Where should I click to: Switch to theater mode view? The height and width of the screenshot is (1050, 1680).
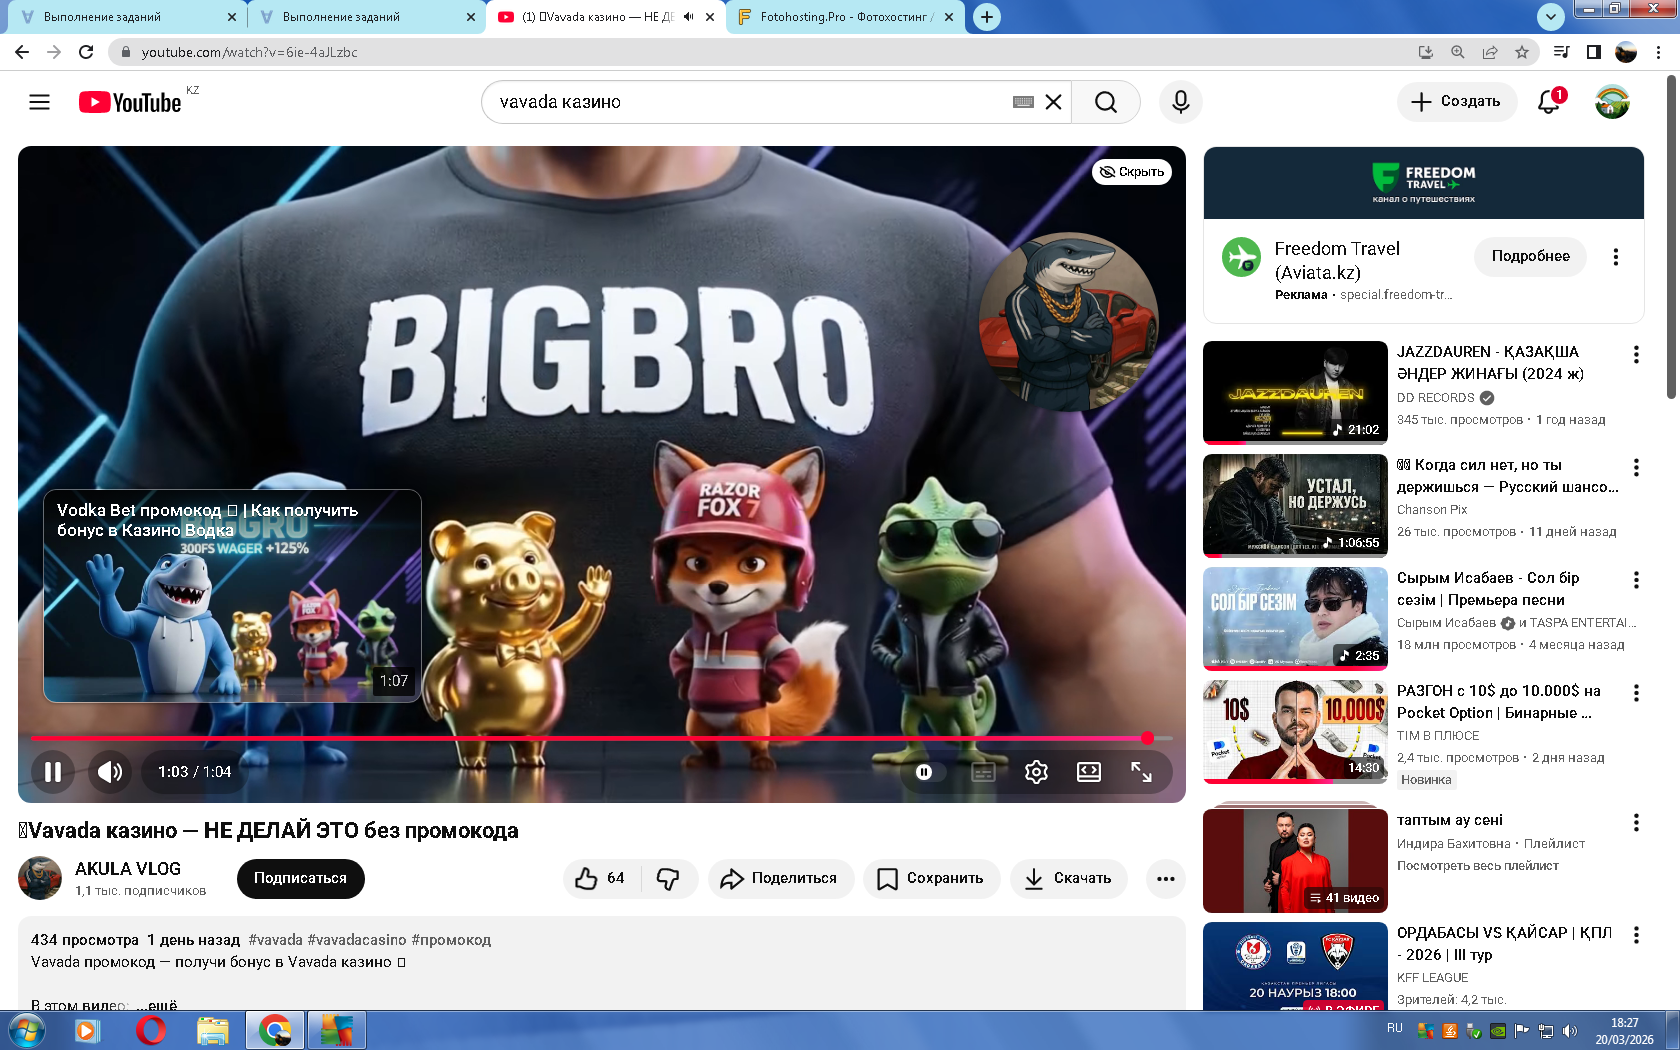coord(1088,772)
